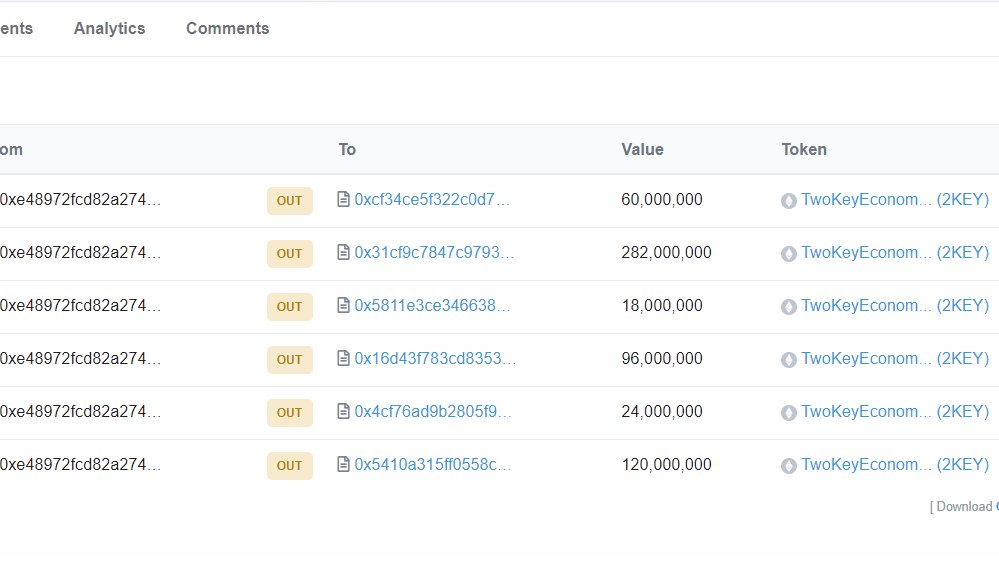The height and width of the screenshot is (562, 999).
Task: Open recipient address 0x5410a315ff0558c...
Action: [433, 464]
